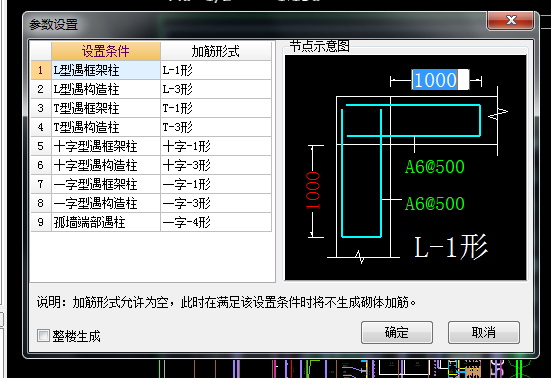Screen dimensions: 551x378
Task: Confirm with the 确定 button
Action: tap(397, 332)
